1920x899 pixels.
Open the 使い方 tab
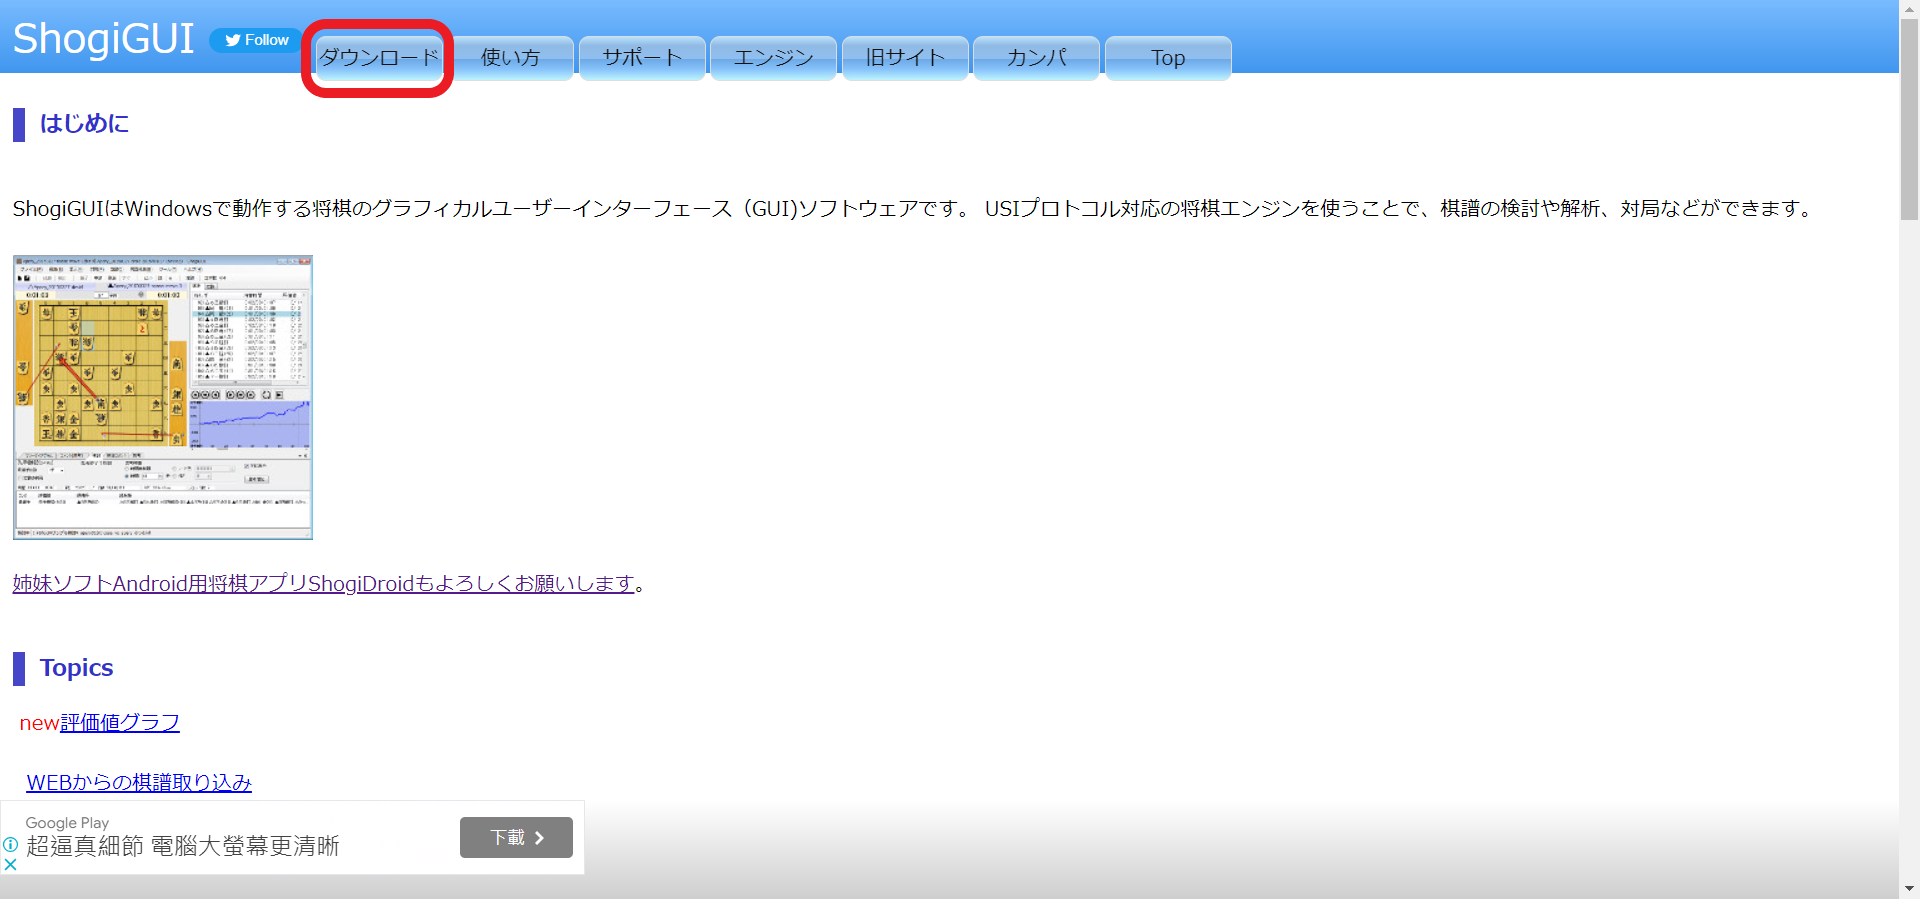510,58
